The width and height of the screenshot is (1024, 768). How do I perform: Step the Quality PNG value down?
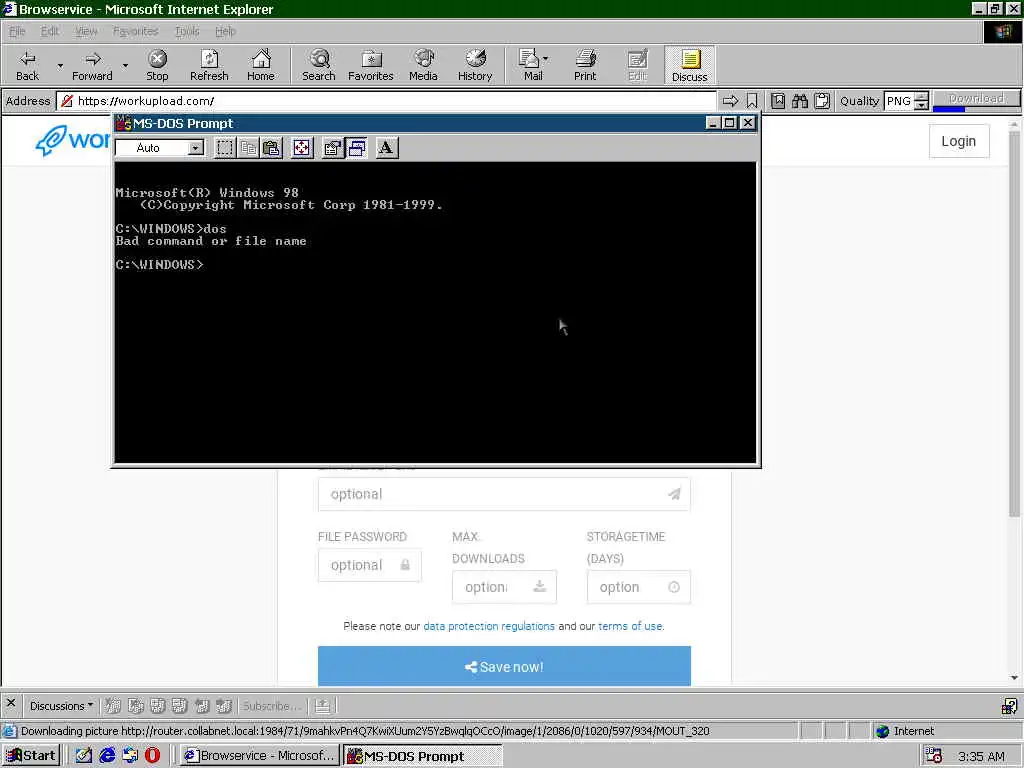[921, 105]
